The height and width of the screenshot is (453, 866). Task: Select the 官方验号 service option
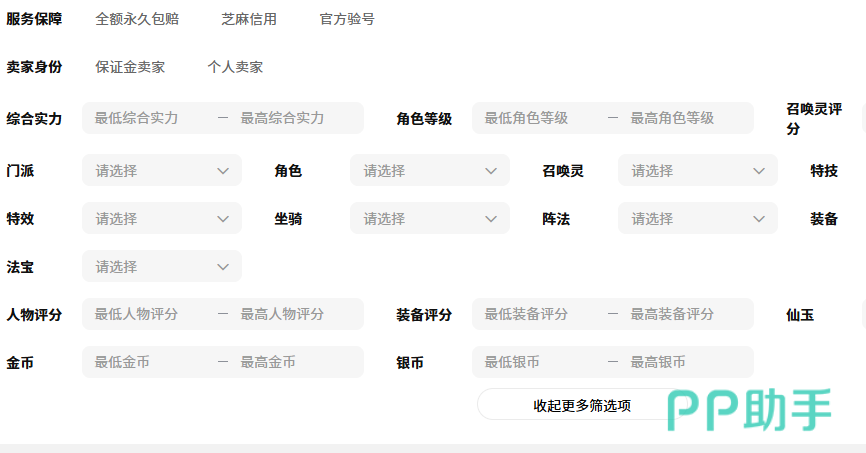347,19
